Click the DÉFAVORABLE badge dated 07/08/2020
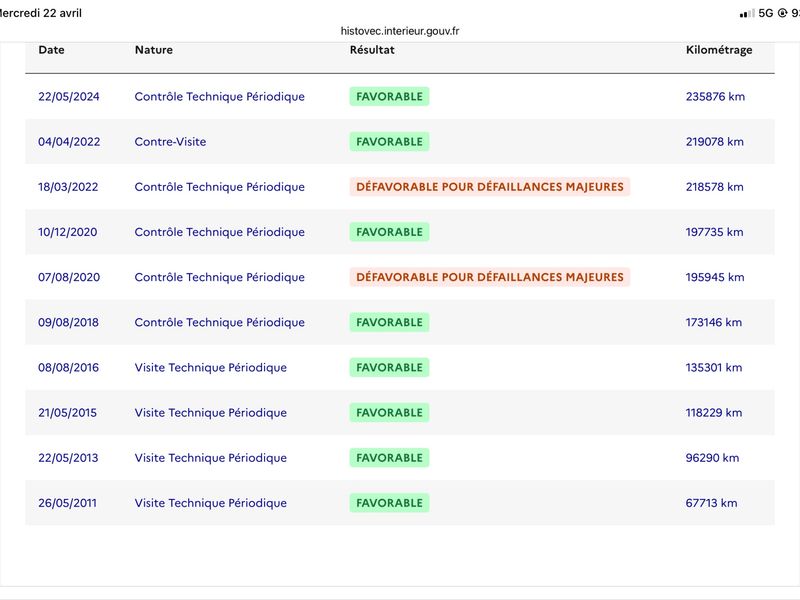The image size is (800, 600). click(x=490, y=277)
